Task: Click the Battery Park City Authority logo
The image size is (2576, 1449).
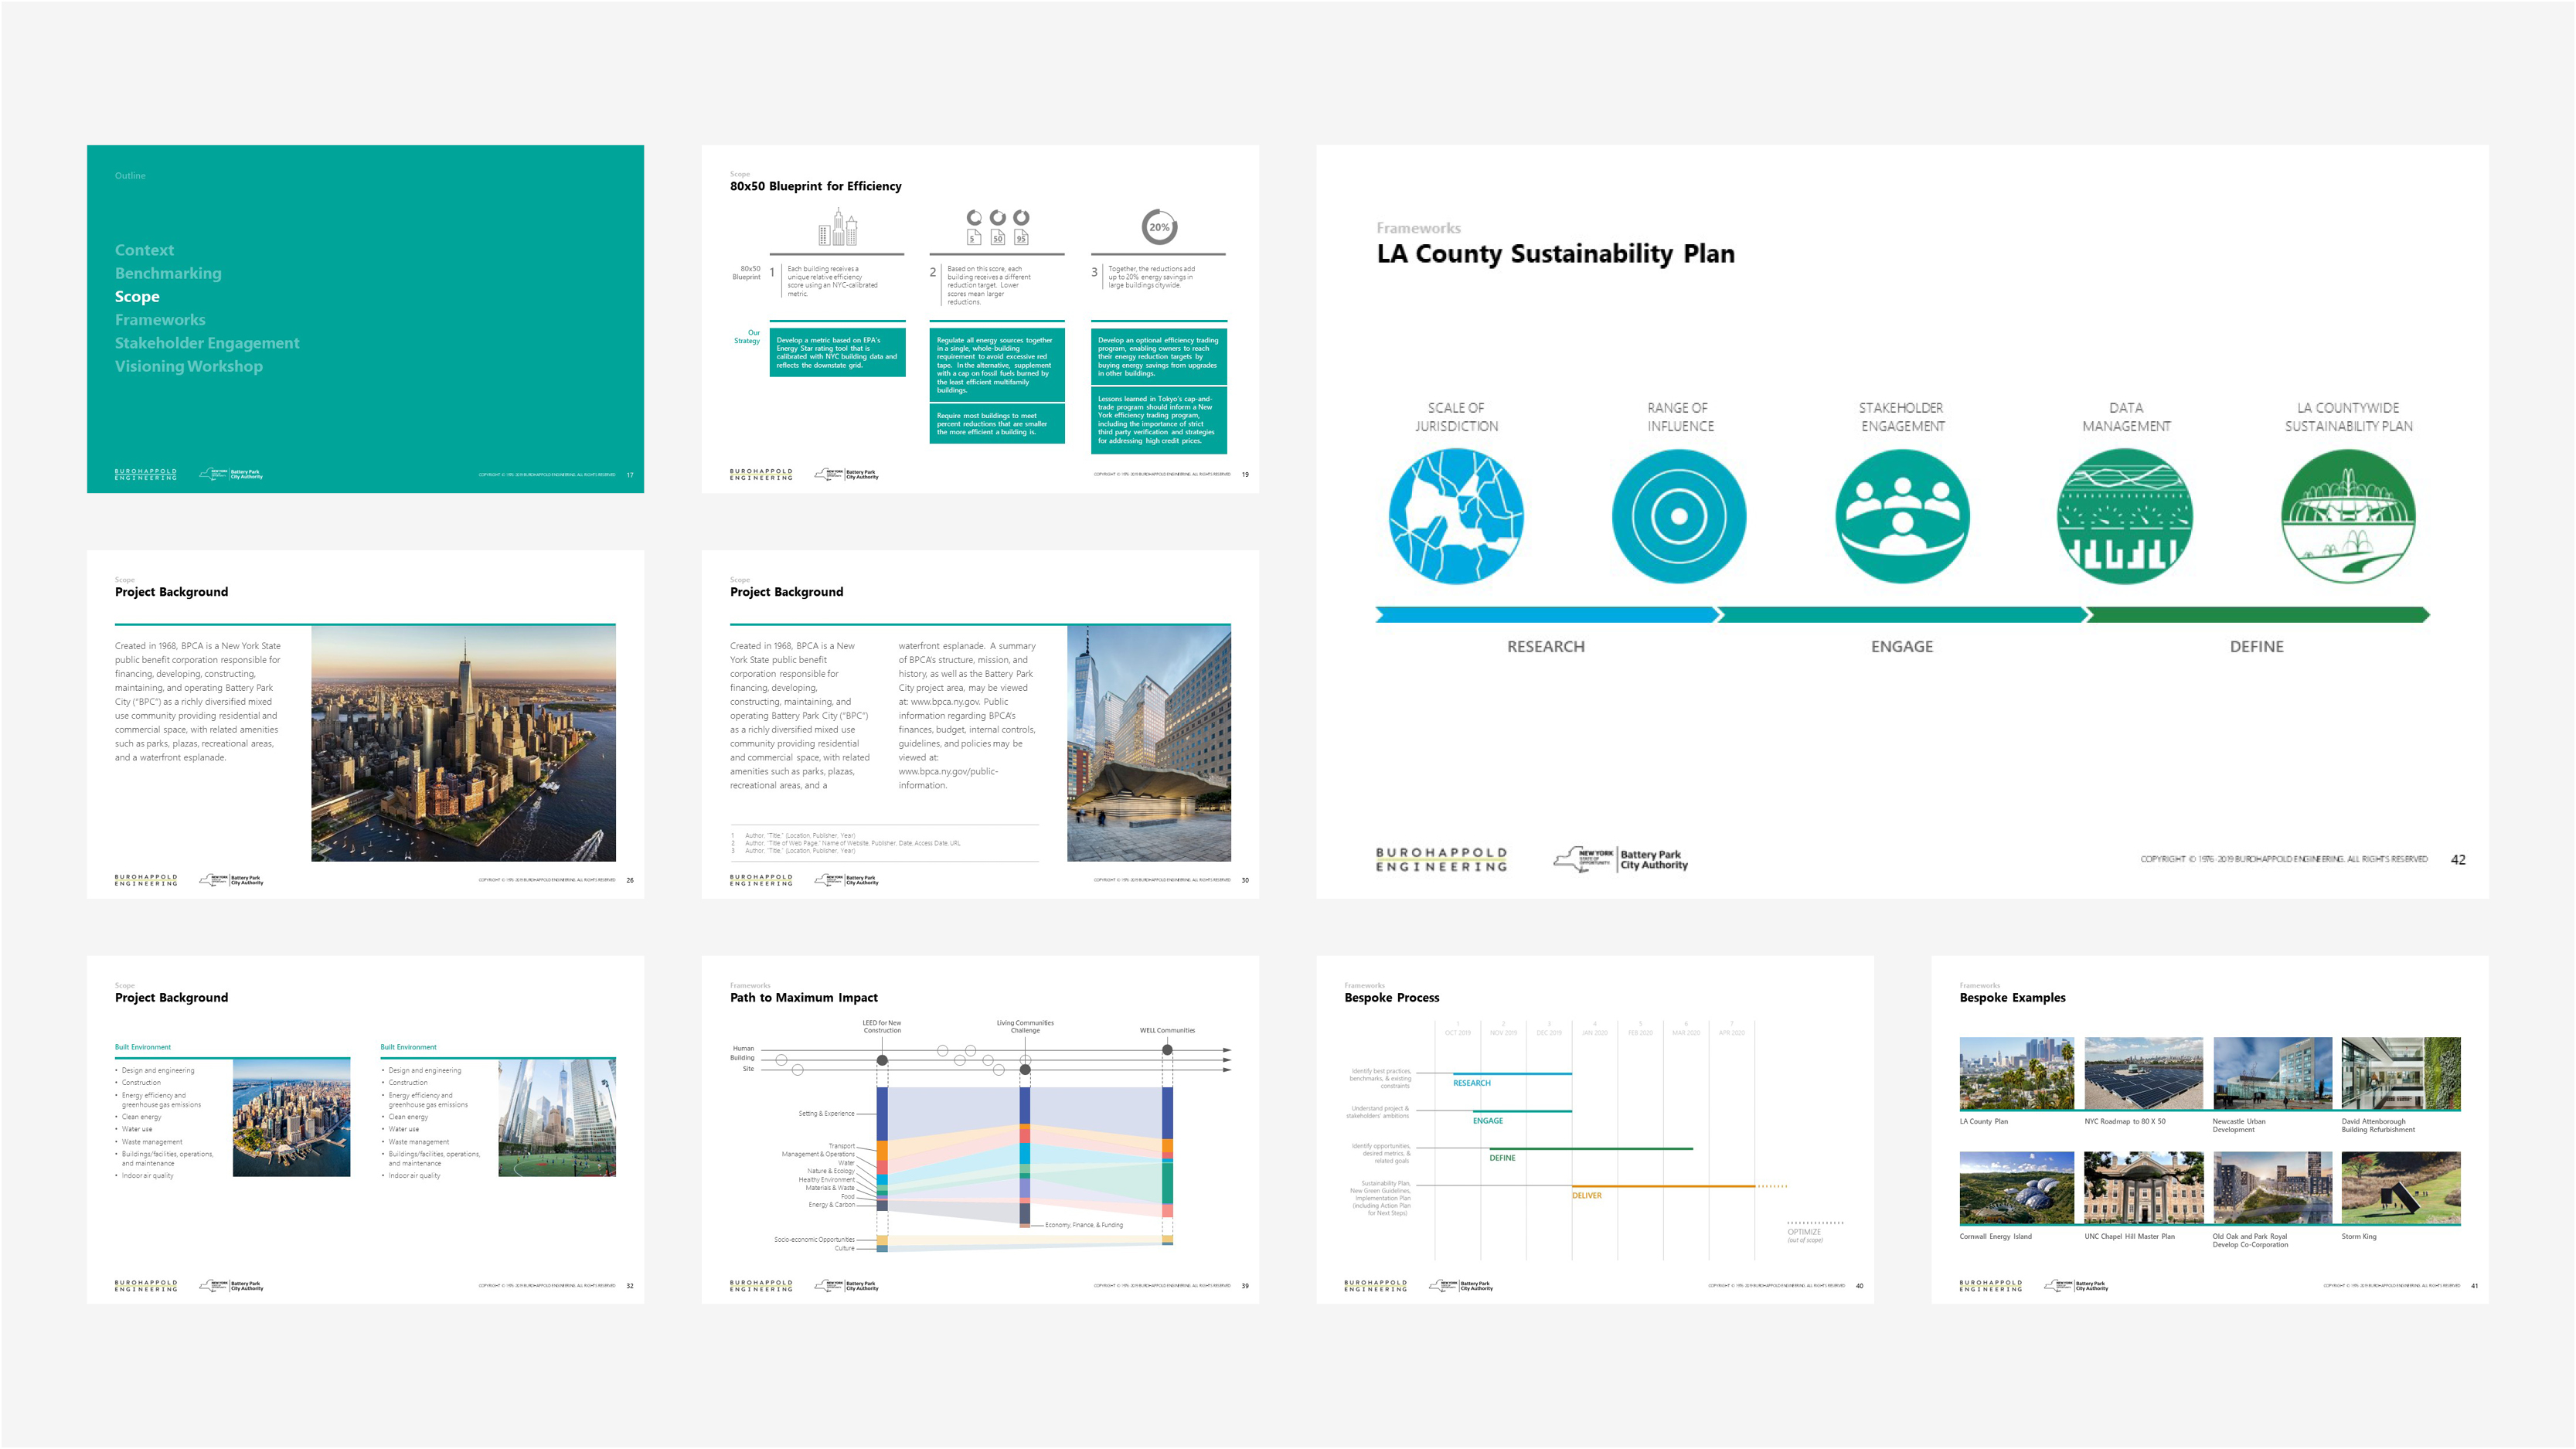Action: point(1622,859)
